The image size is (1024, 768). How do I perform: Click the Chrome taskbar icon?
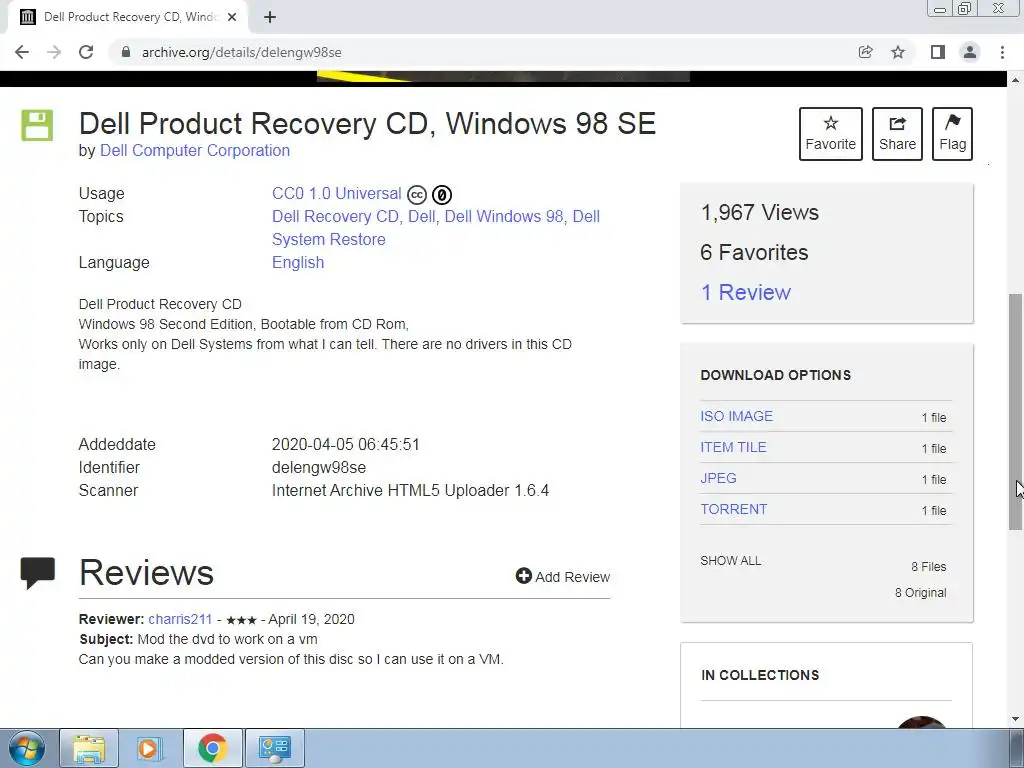pyautogui.click(x=212, y=748)
